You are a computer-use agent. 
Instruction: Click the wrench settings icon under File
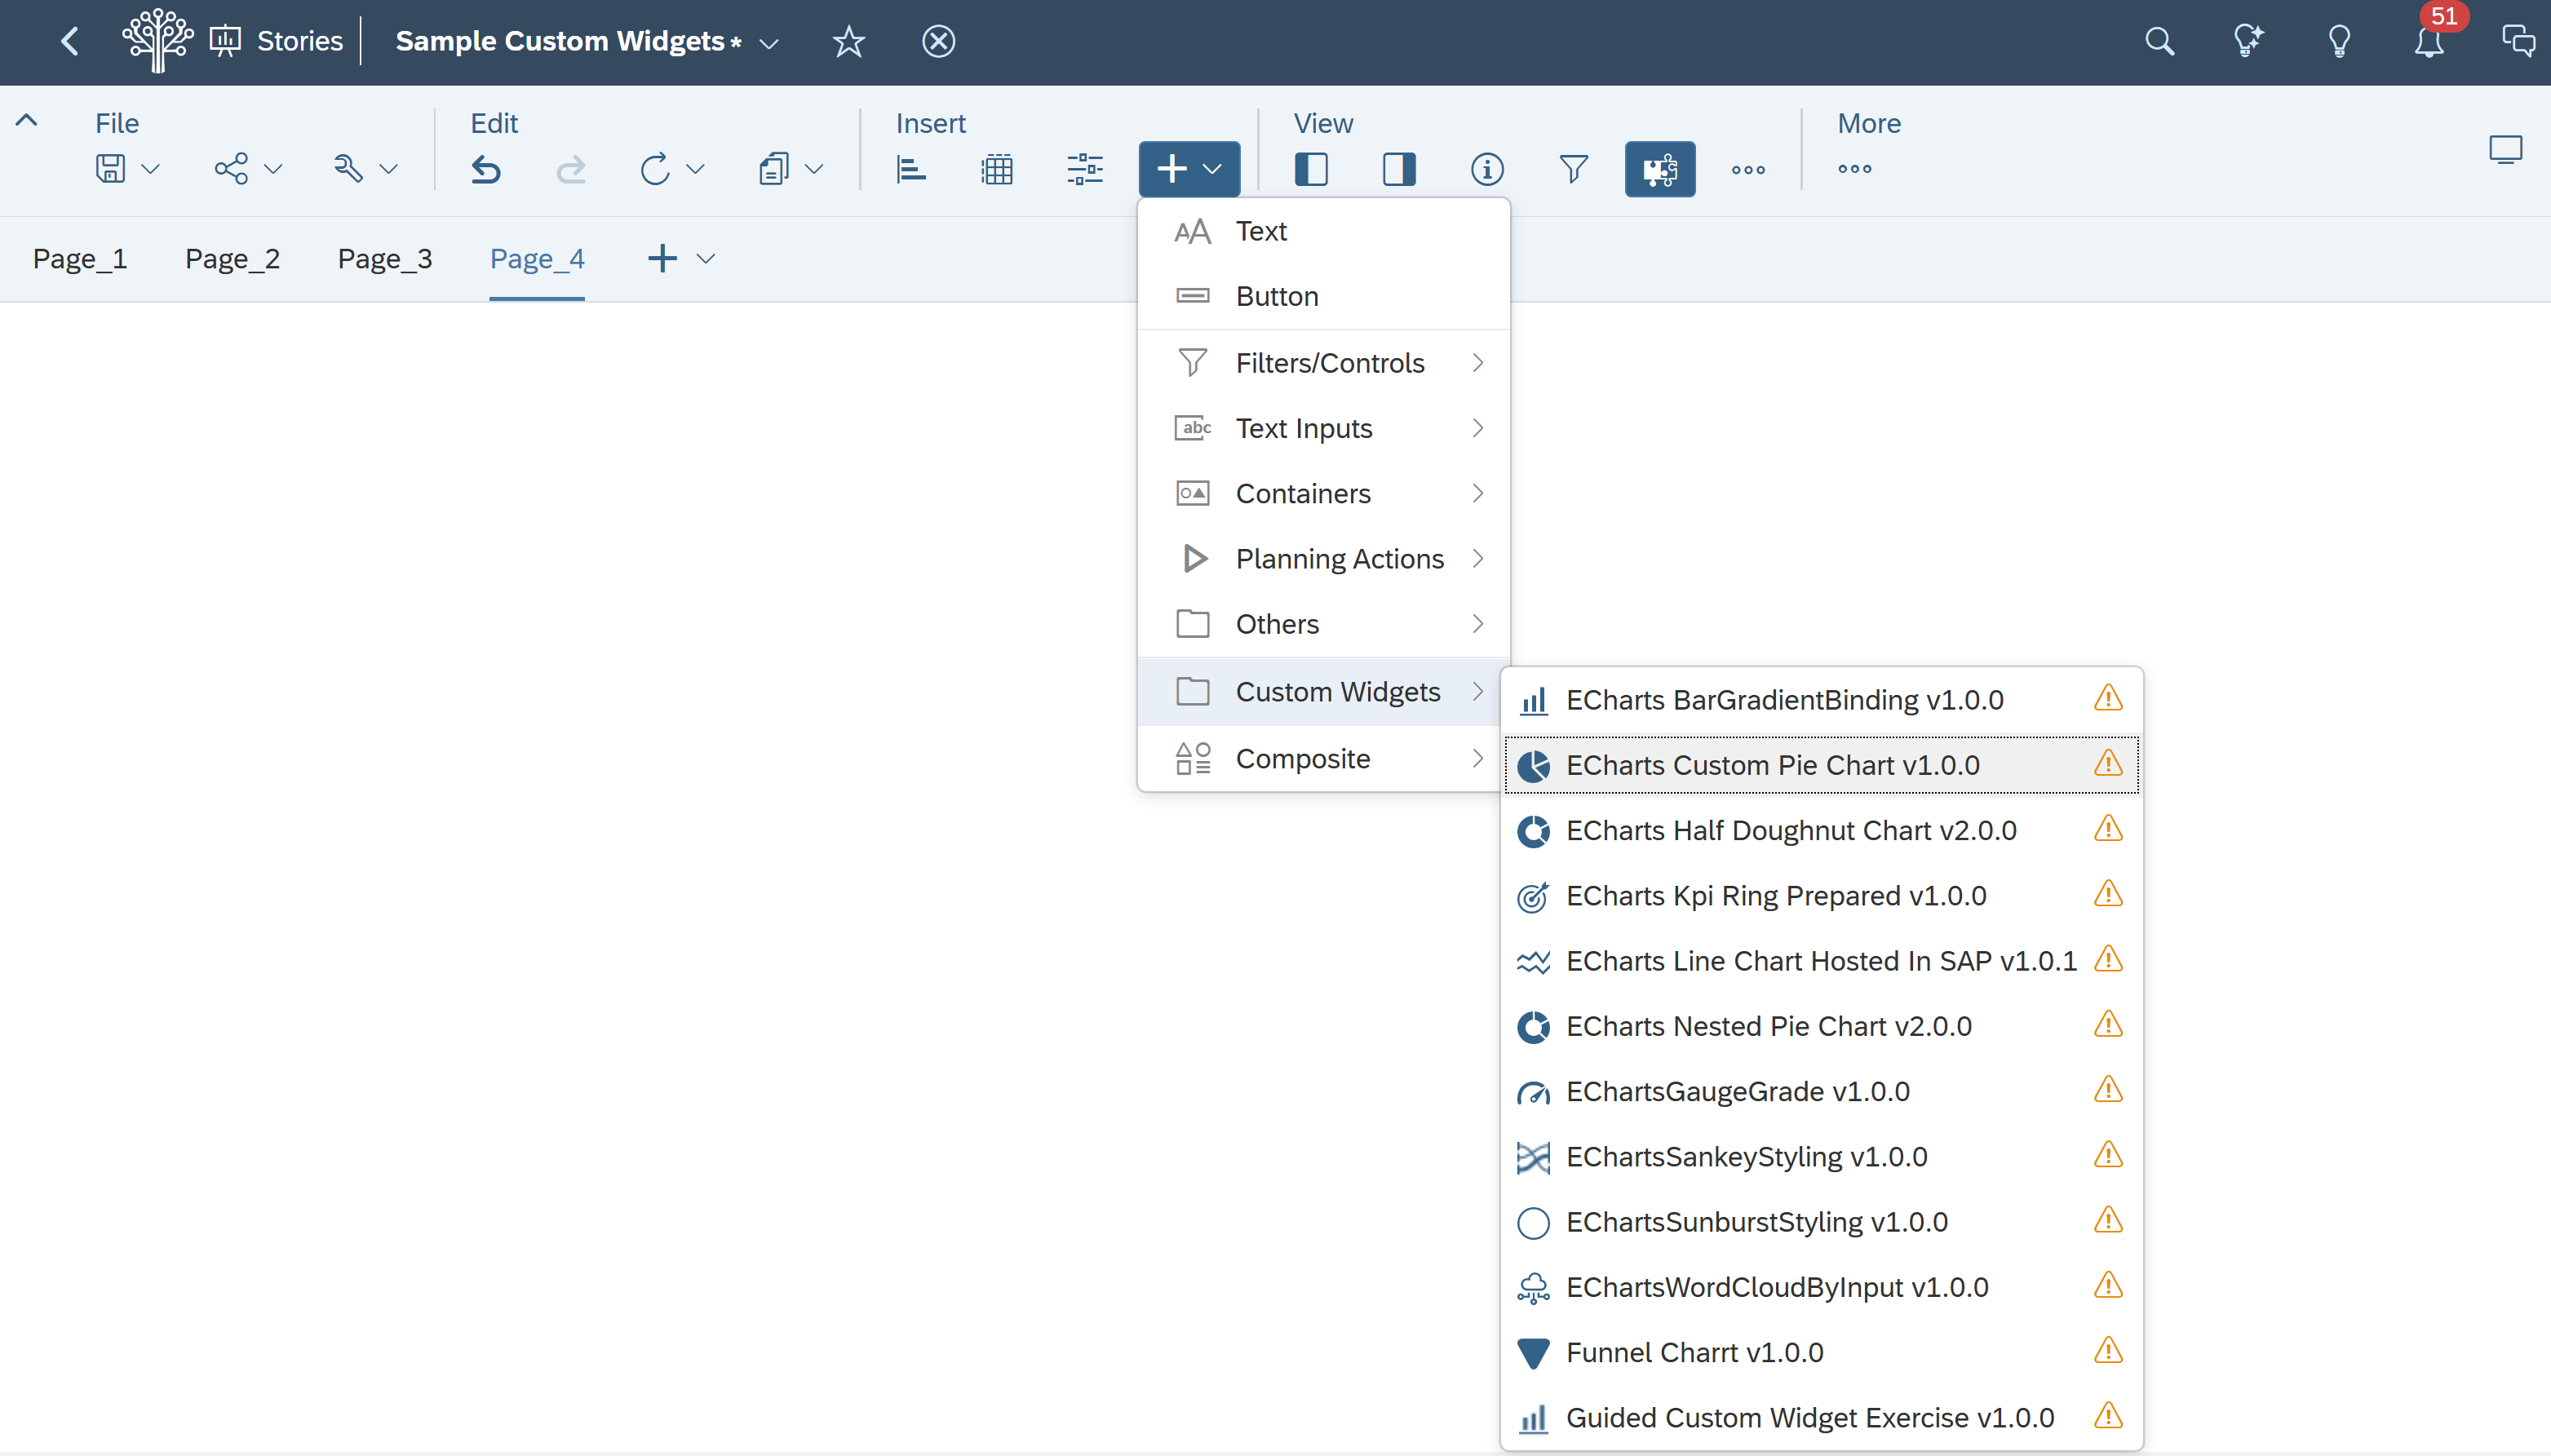point(348,168)
